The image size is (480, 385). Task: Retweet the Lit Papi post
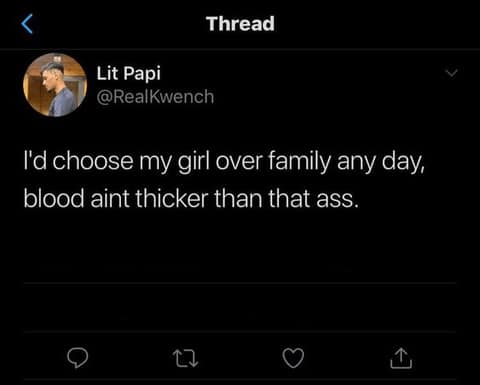tap(186, 358)
